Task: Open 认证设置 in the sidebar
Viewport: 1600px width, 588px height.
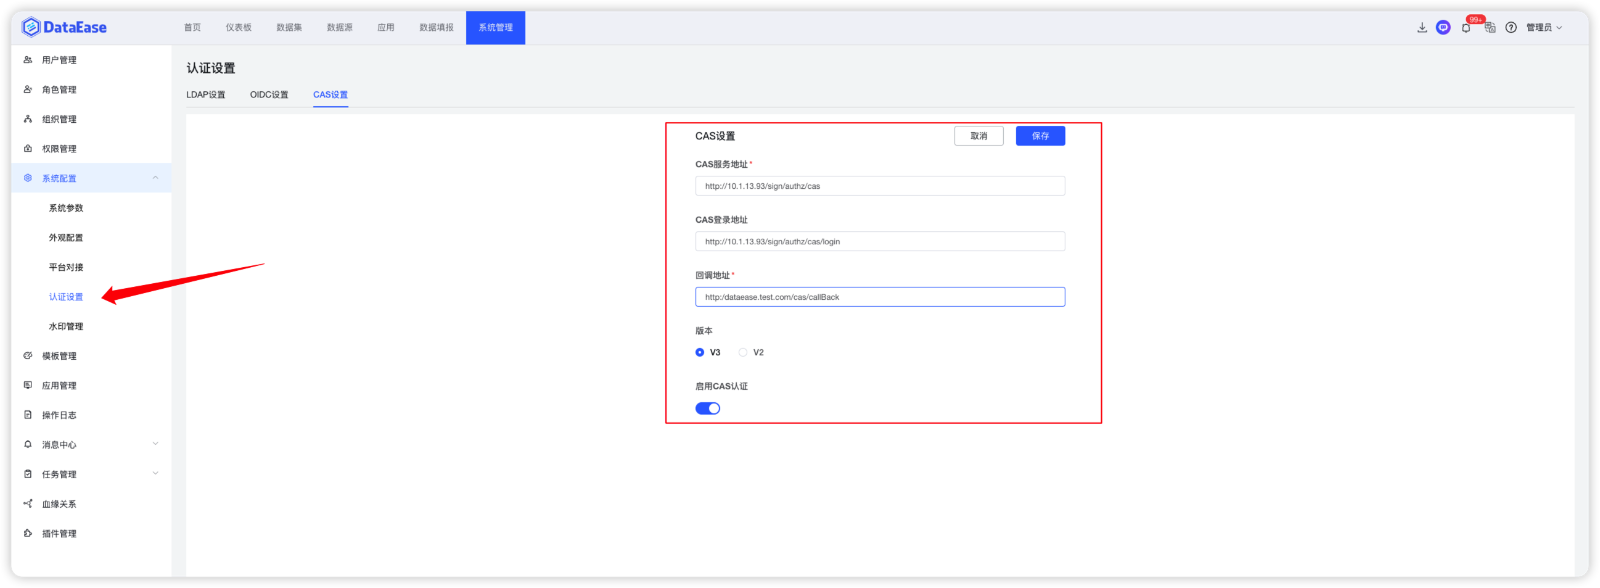Action: coord(66,297)
